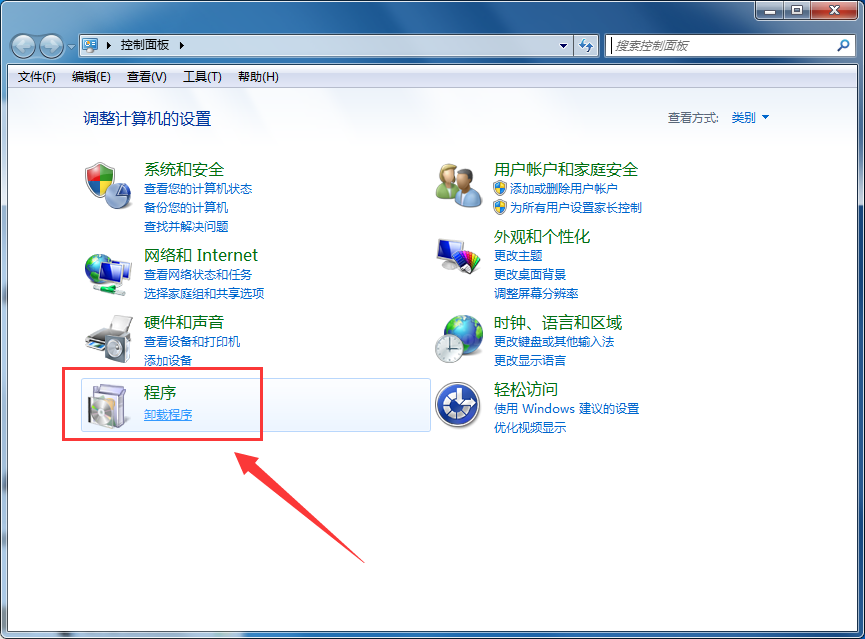865x639 pixels.
Task: Open the 时钟、语言和区域 category link
Action: (x=558, y=322)
